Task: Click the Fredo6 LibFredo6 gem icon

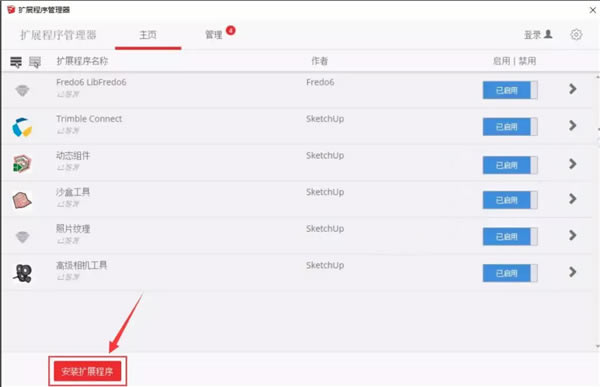Action: point(22,91)
